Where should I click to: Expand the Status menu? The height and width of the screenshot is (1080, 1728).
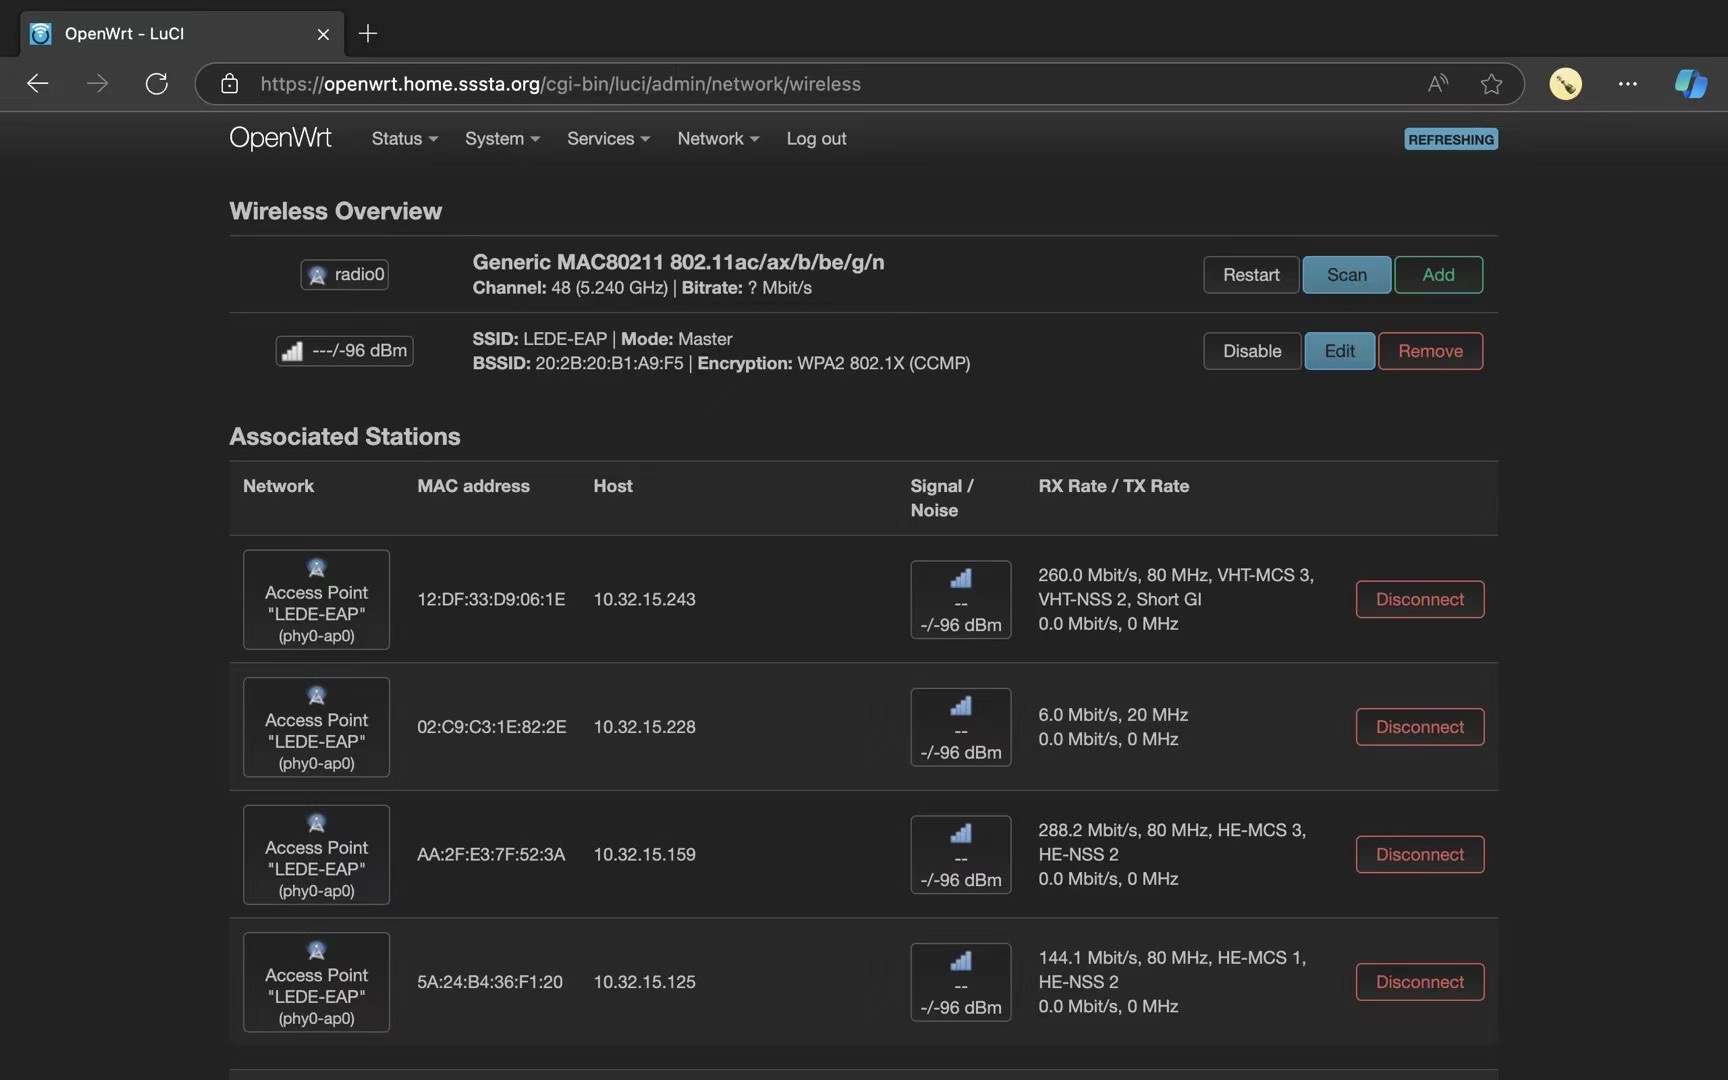coord(404,139)
